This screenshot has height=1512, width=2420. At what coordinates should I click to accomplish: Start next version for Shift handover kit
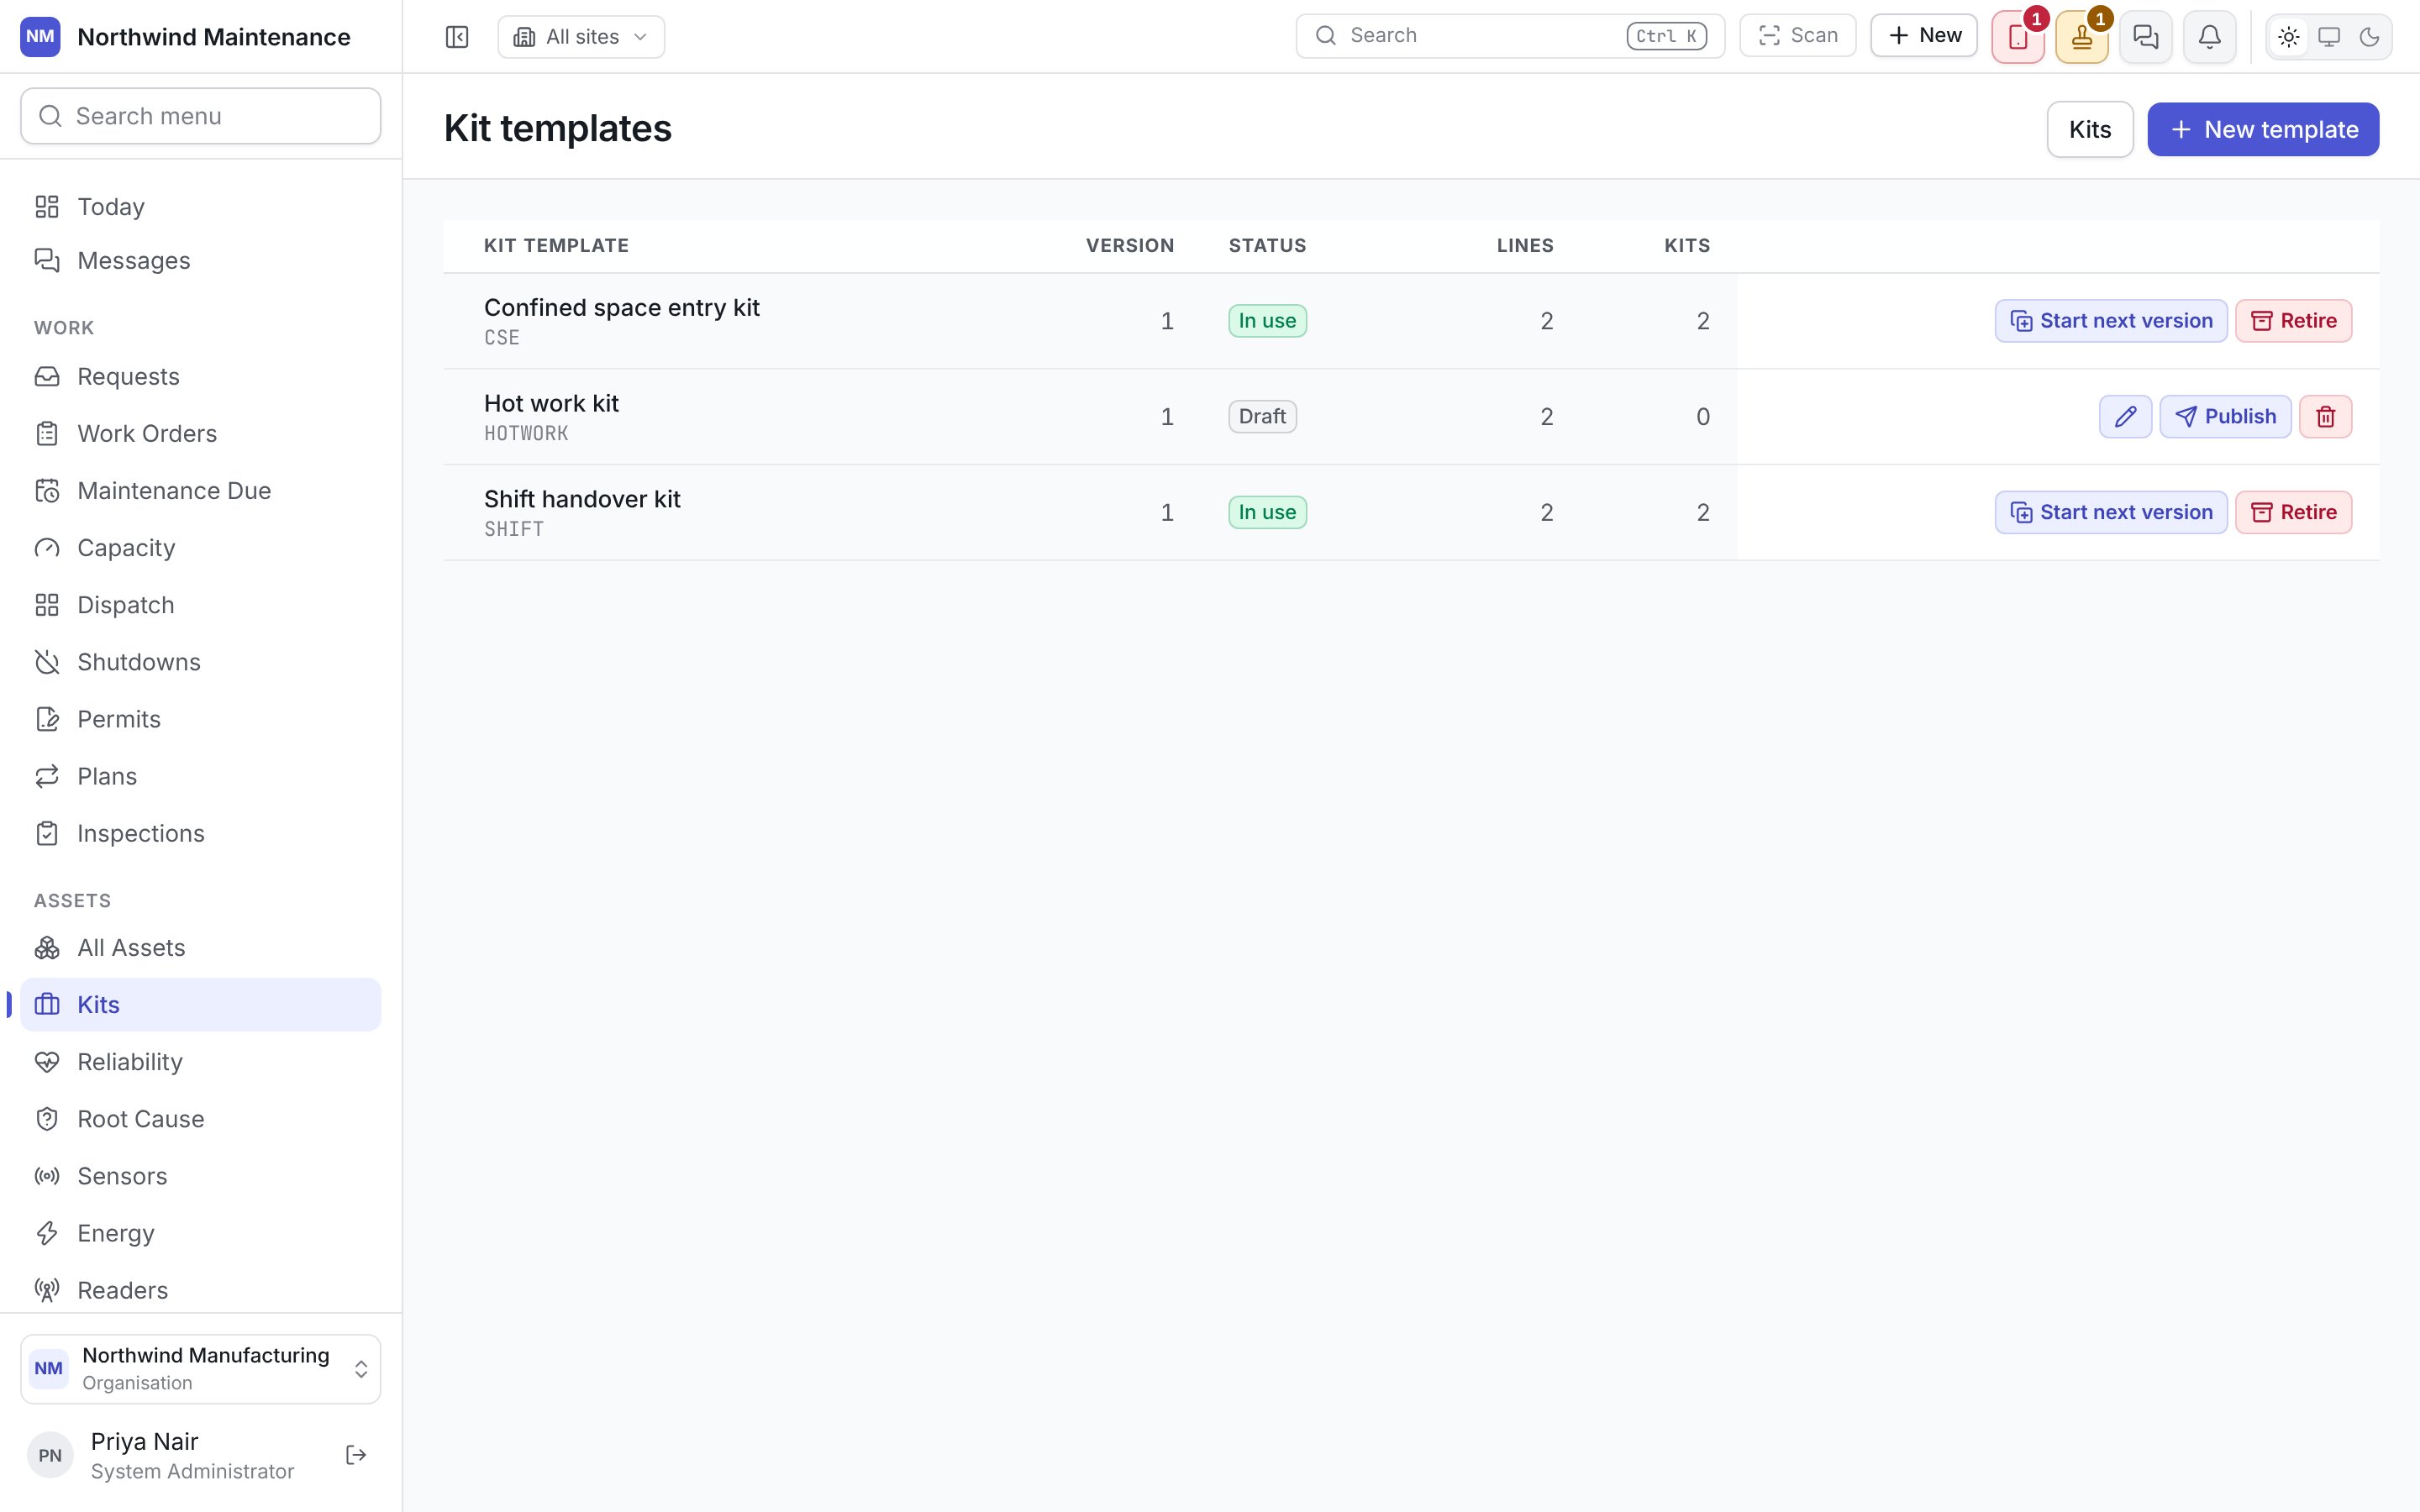pyautogui.click(x=2111, y=513)
